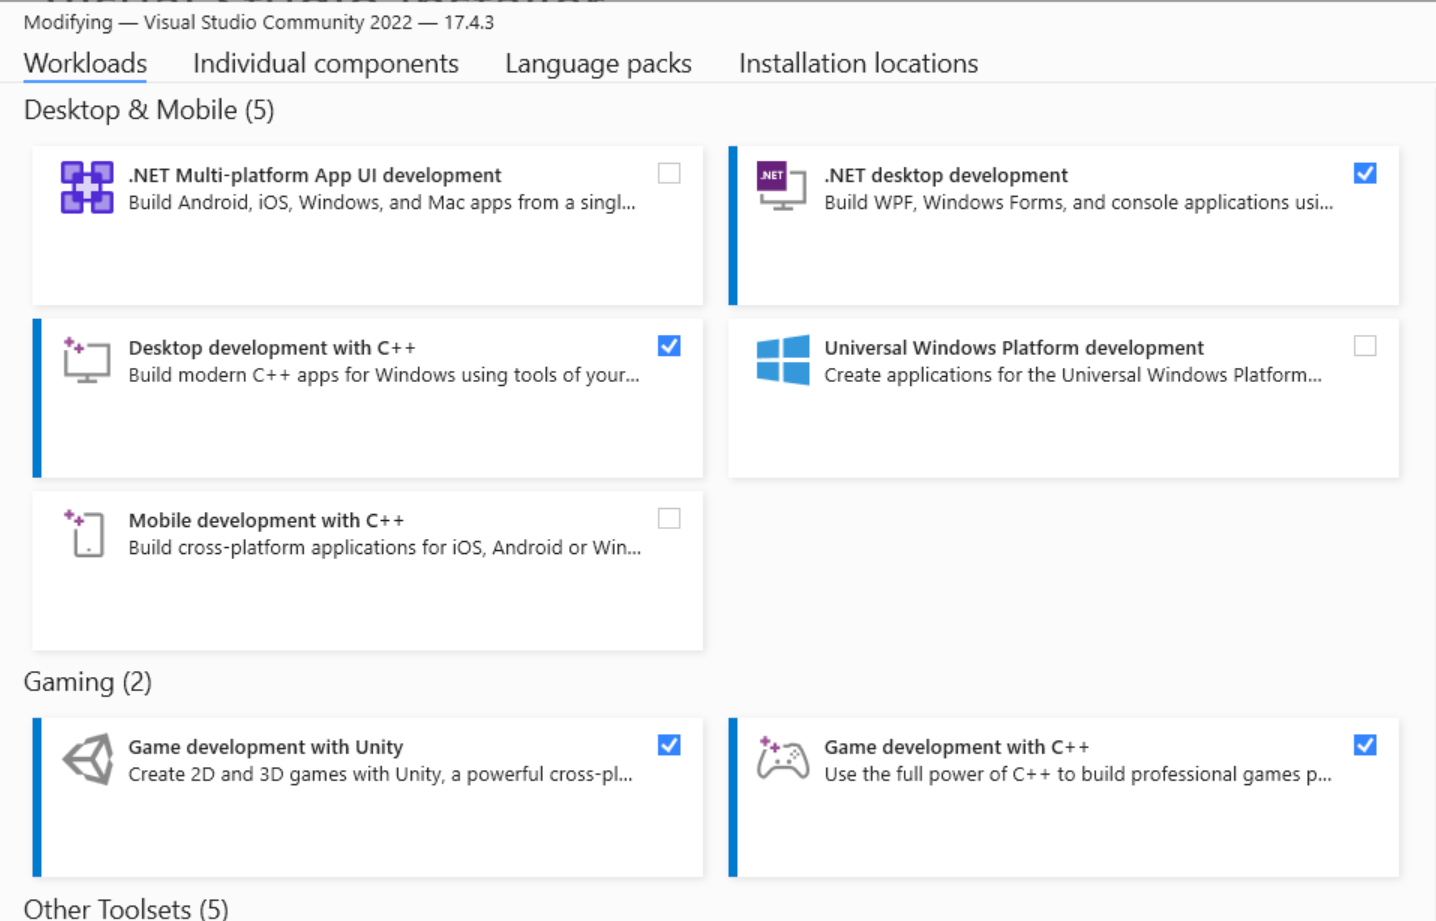Click 'Create applications for the Universal Windows Platform' description
The image size is (1436, 921).
1073,375
